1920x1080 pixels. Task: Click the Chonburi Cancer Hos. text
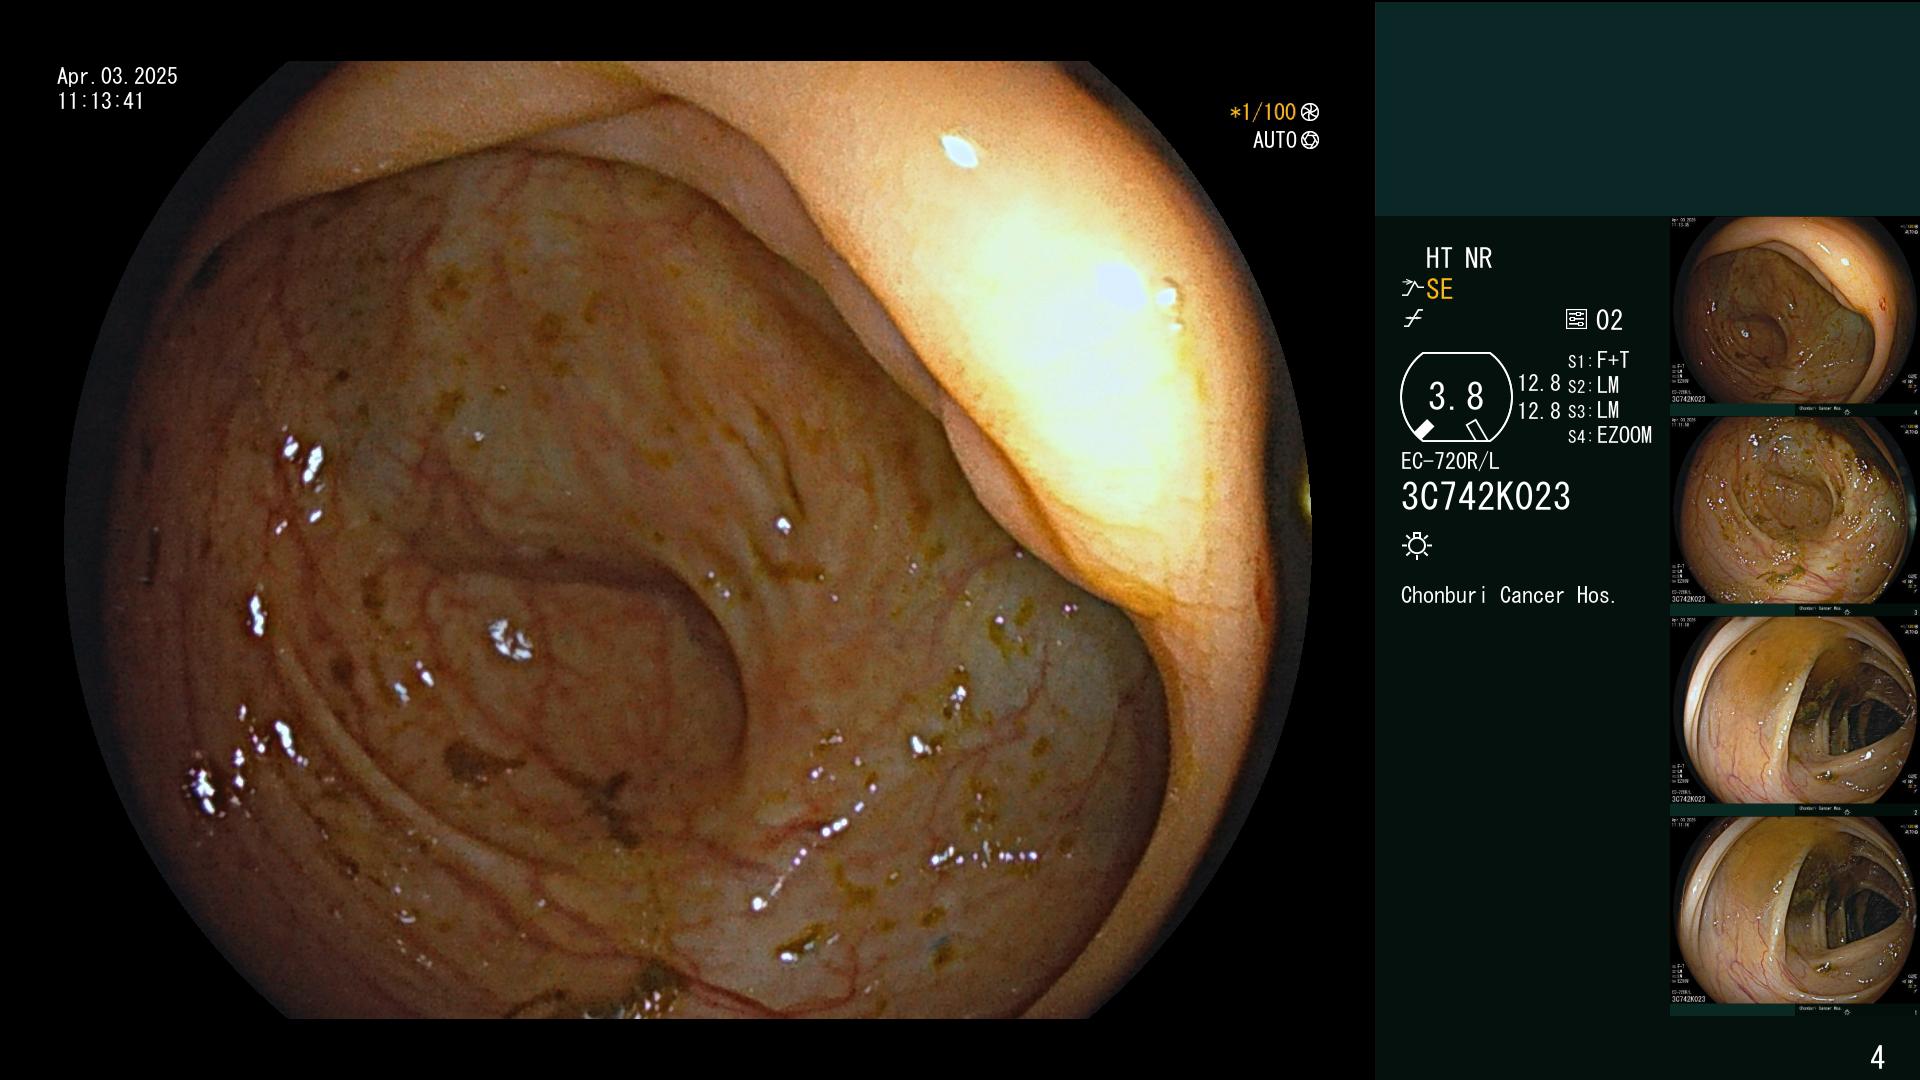[x=1508, y=595]
